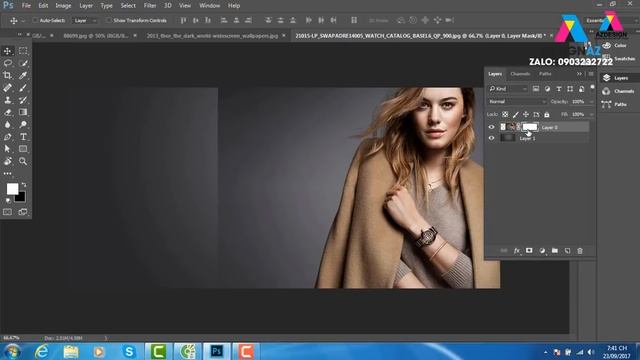Open the Layers panel menu
Screen dimensions: 640x360
tap(591, 74)
